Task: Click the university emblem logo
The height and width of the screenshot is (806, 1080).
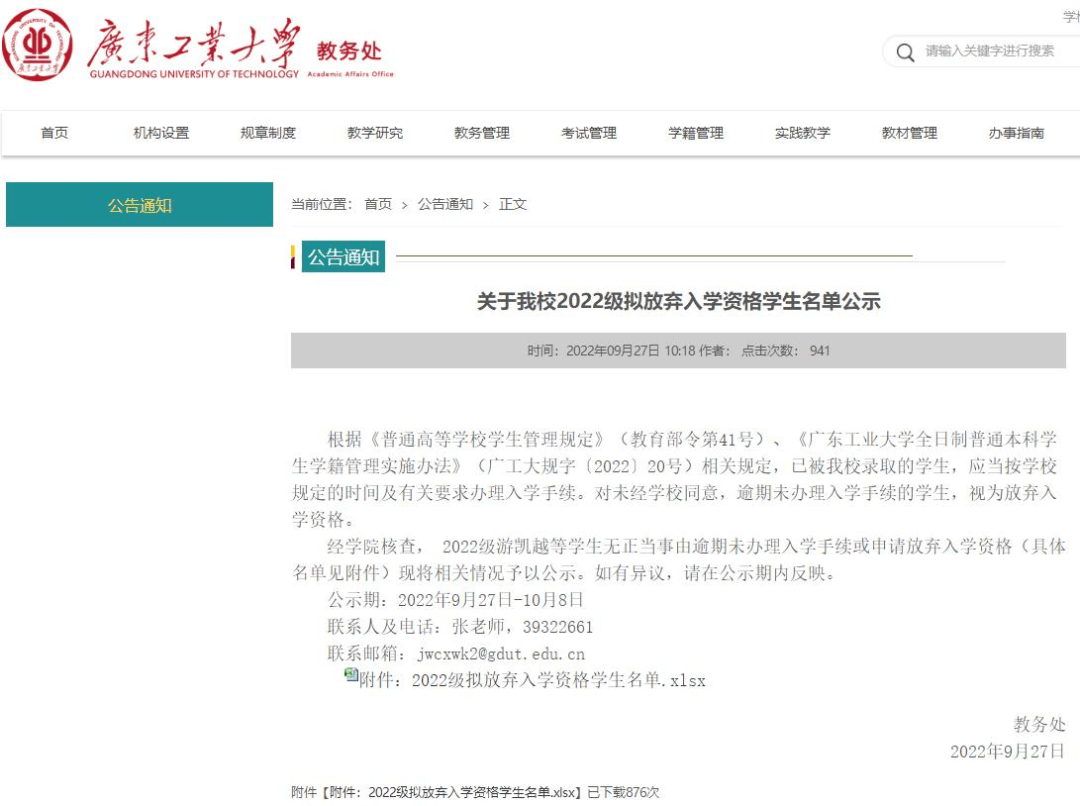Action: point(38,45)
